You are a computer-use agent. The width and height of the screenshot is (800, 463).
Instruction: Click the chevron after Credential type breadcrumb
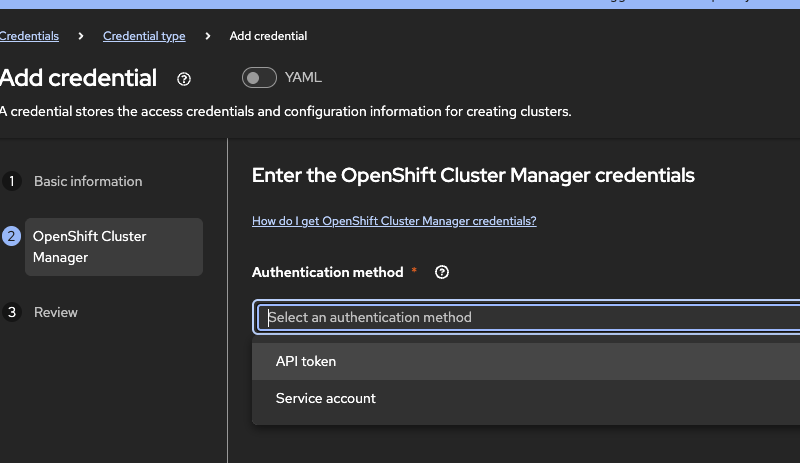tap(208, 36)
